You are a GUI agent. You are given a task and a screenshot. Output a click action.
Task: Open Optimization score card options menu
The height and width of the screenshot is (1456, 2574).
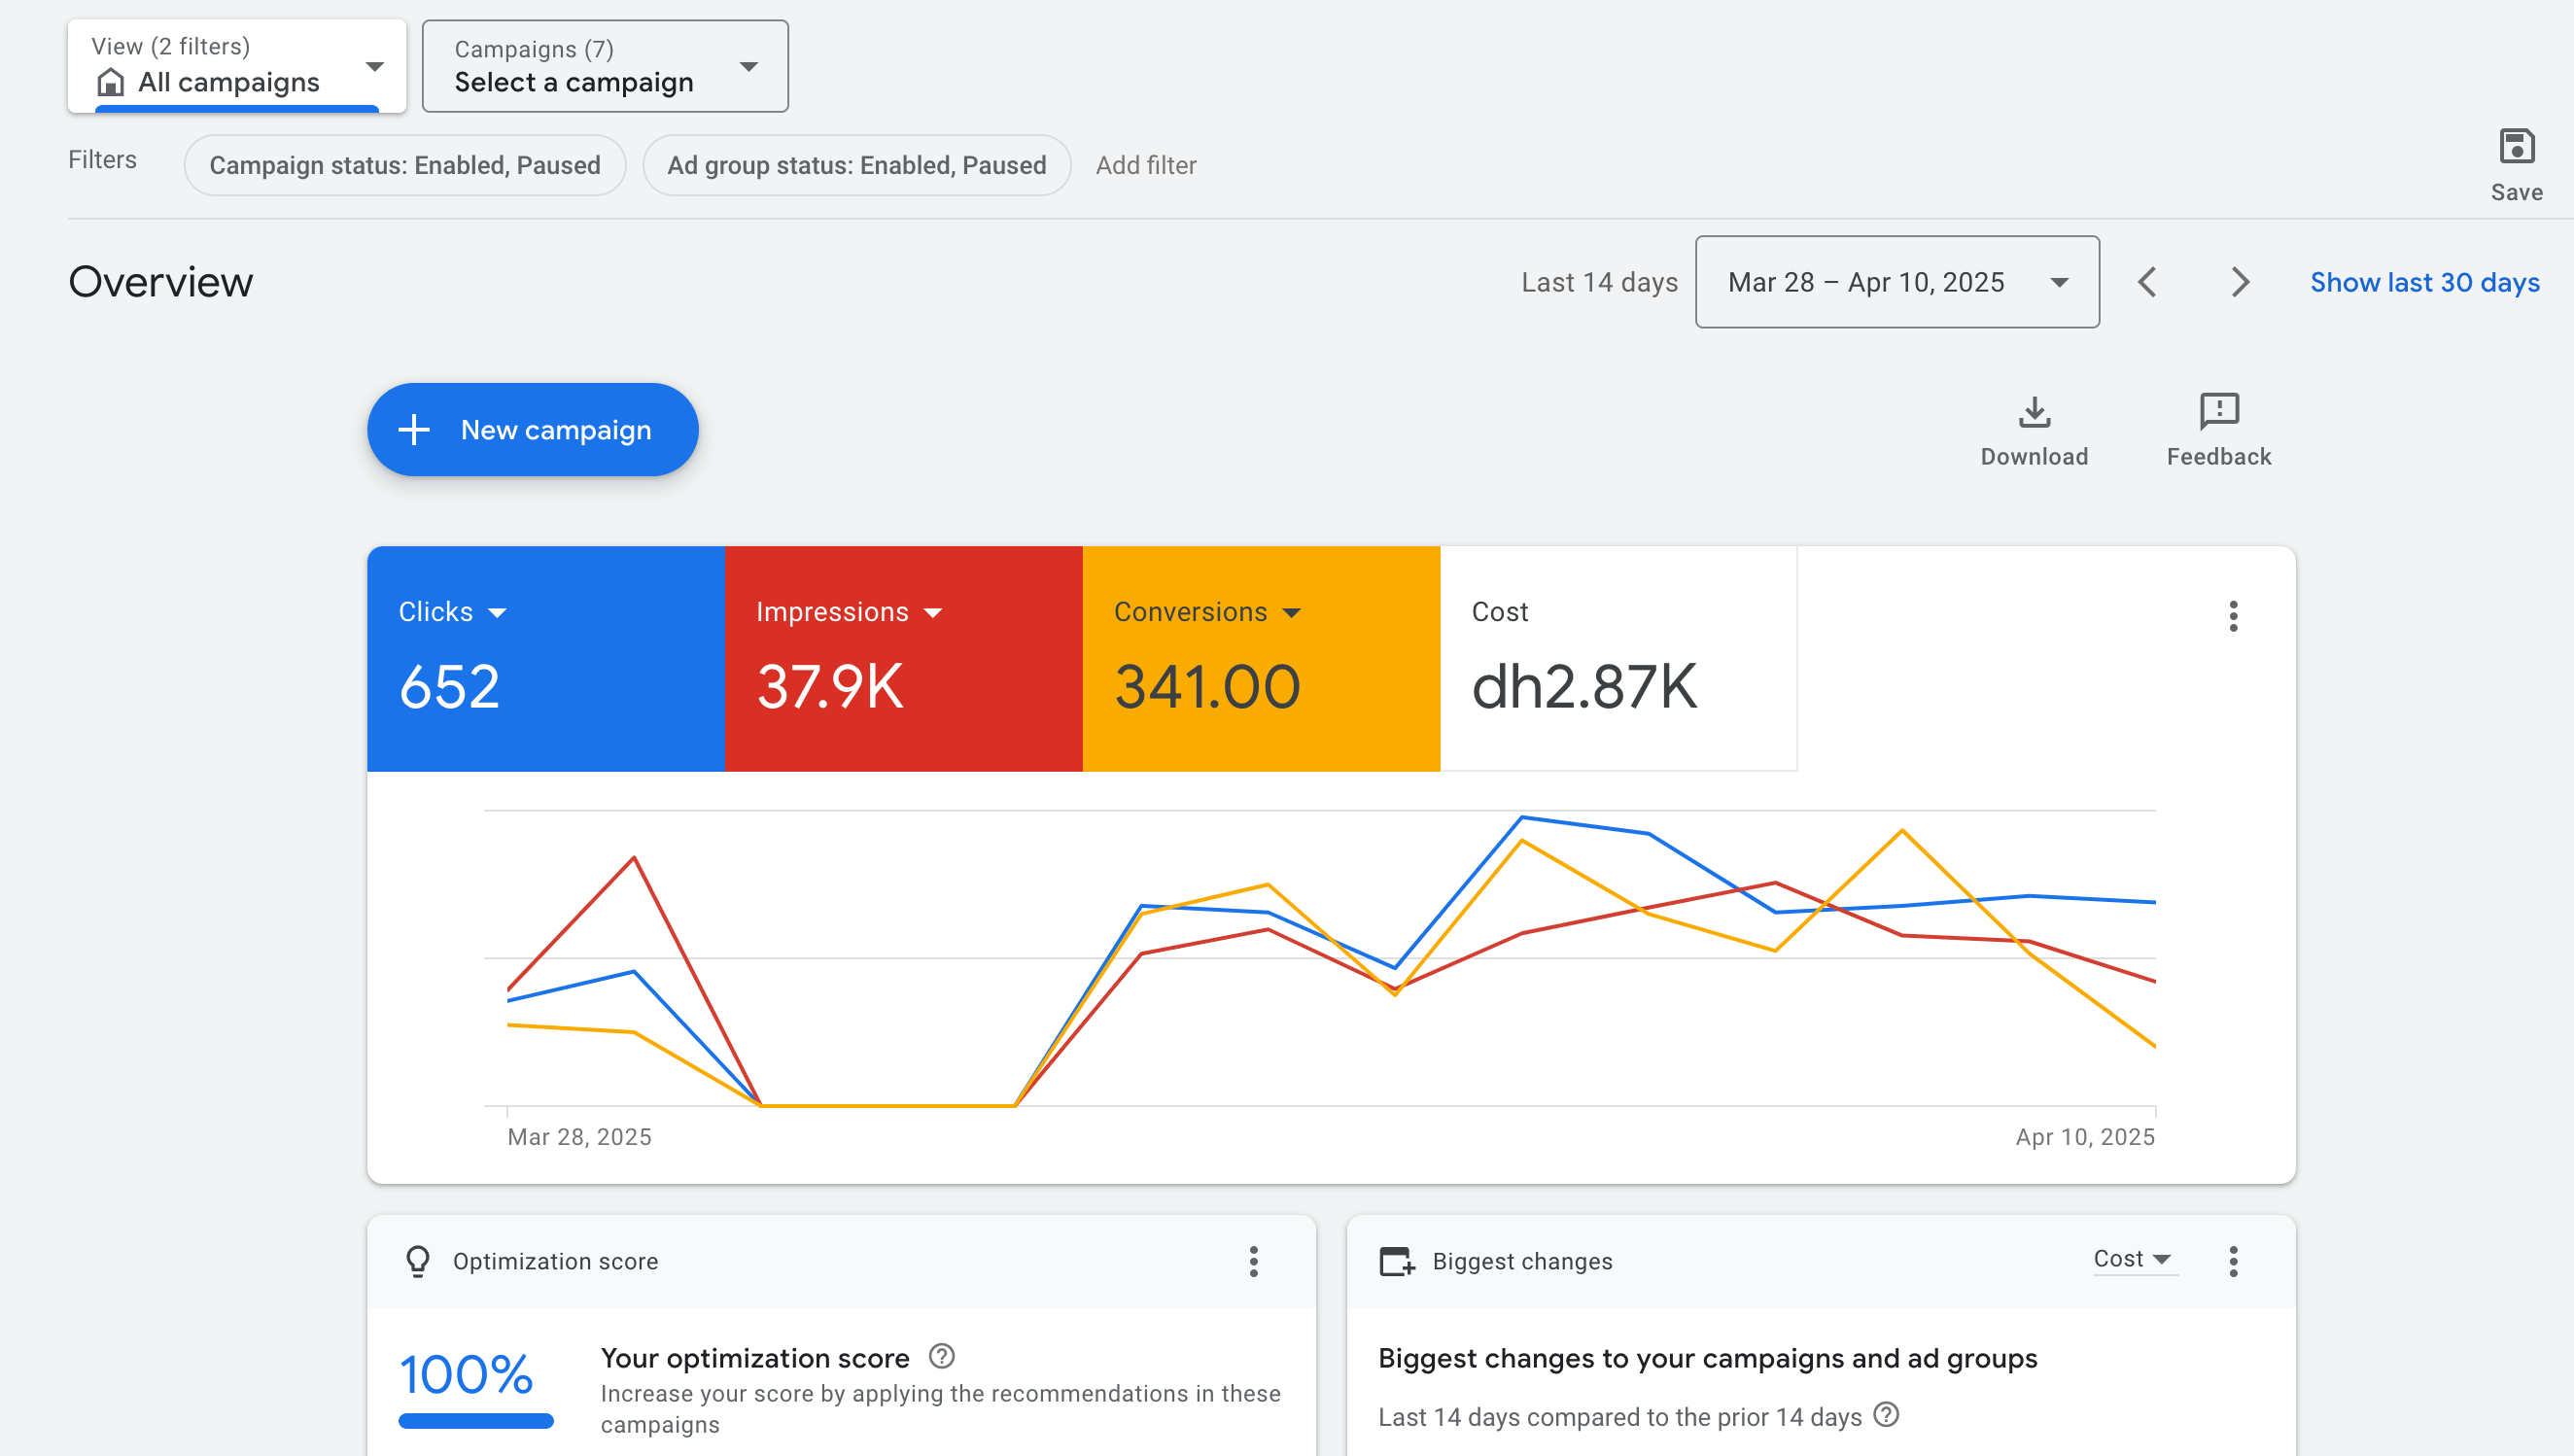[x=1253, y=1261]
